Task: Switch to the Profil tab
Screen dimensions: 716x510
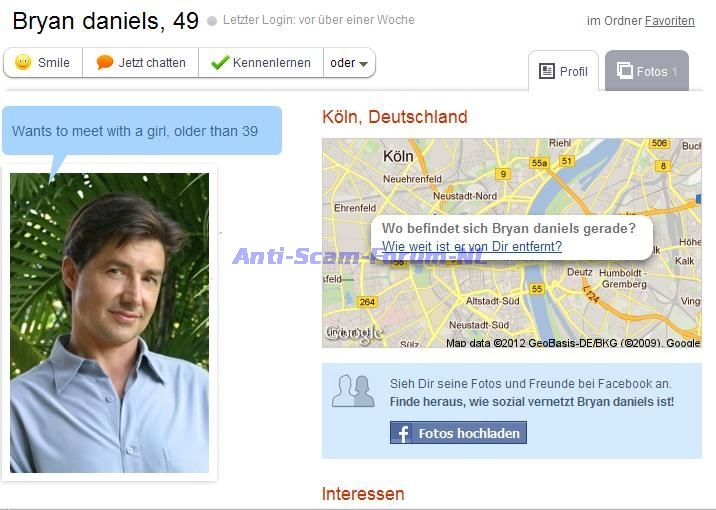Action: (563, 71)
